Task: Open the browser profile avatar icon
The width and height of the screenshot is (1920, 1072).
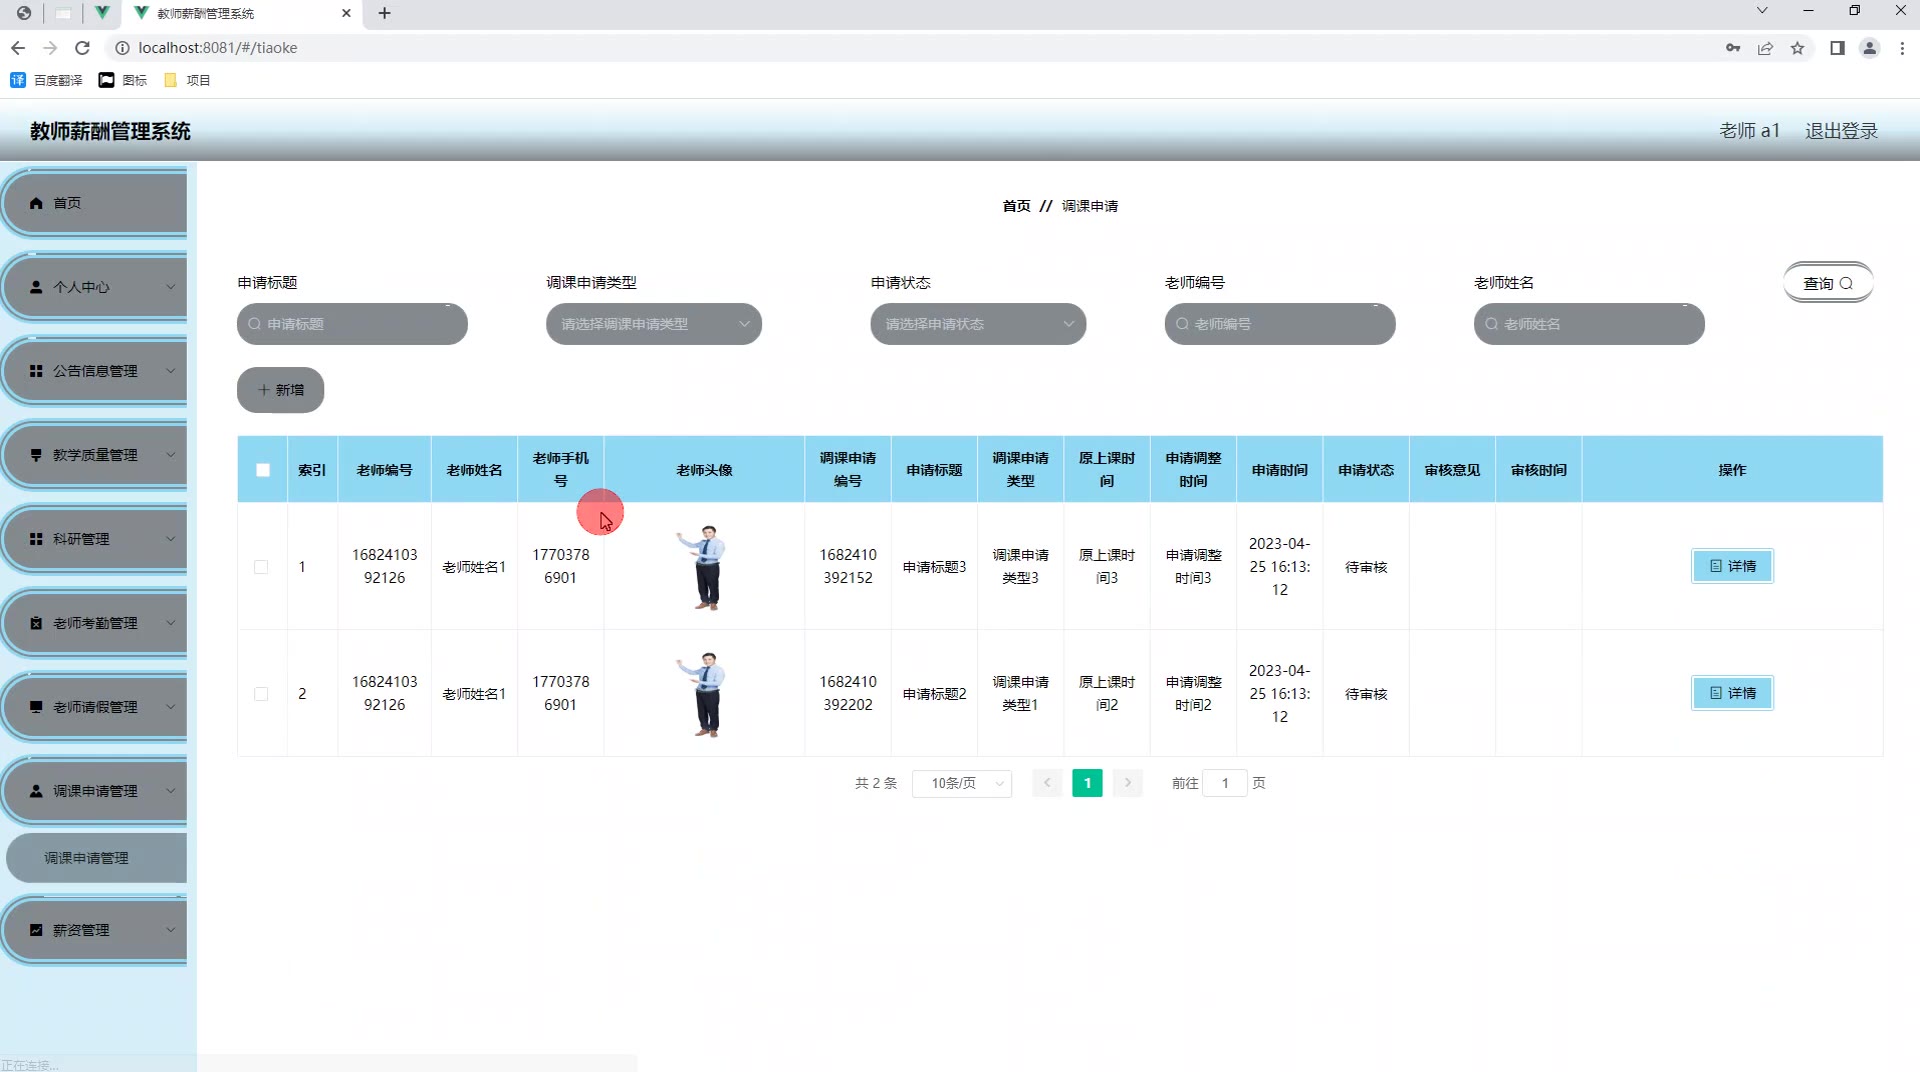Action: coord(1869,48)
